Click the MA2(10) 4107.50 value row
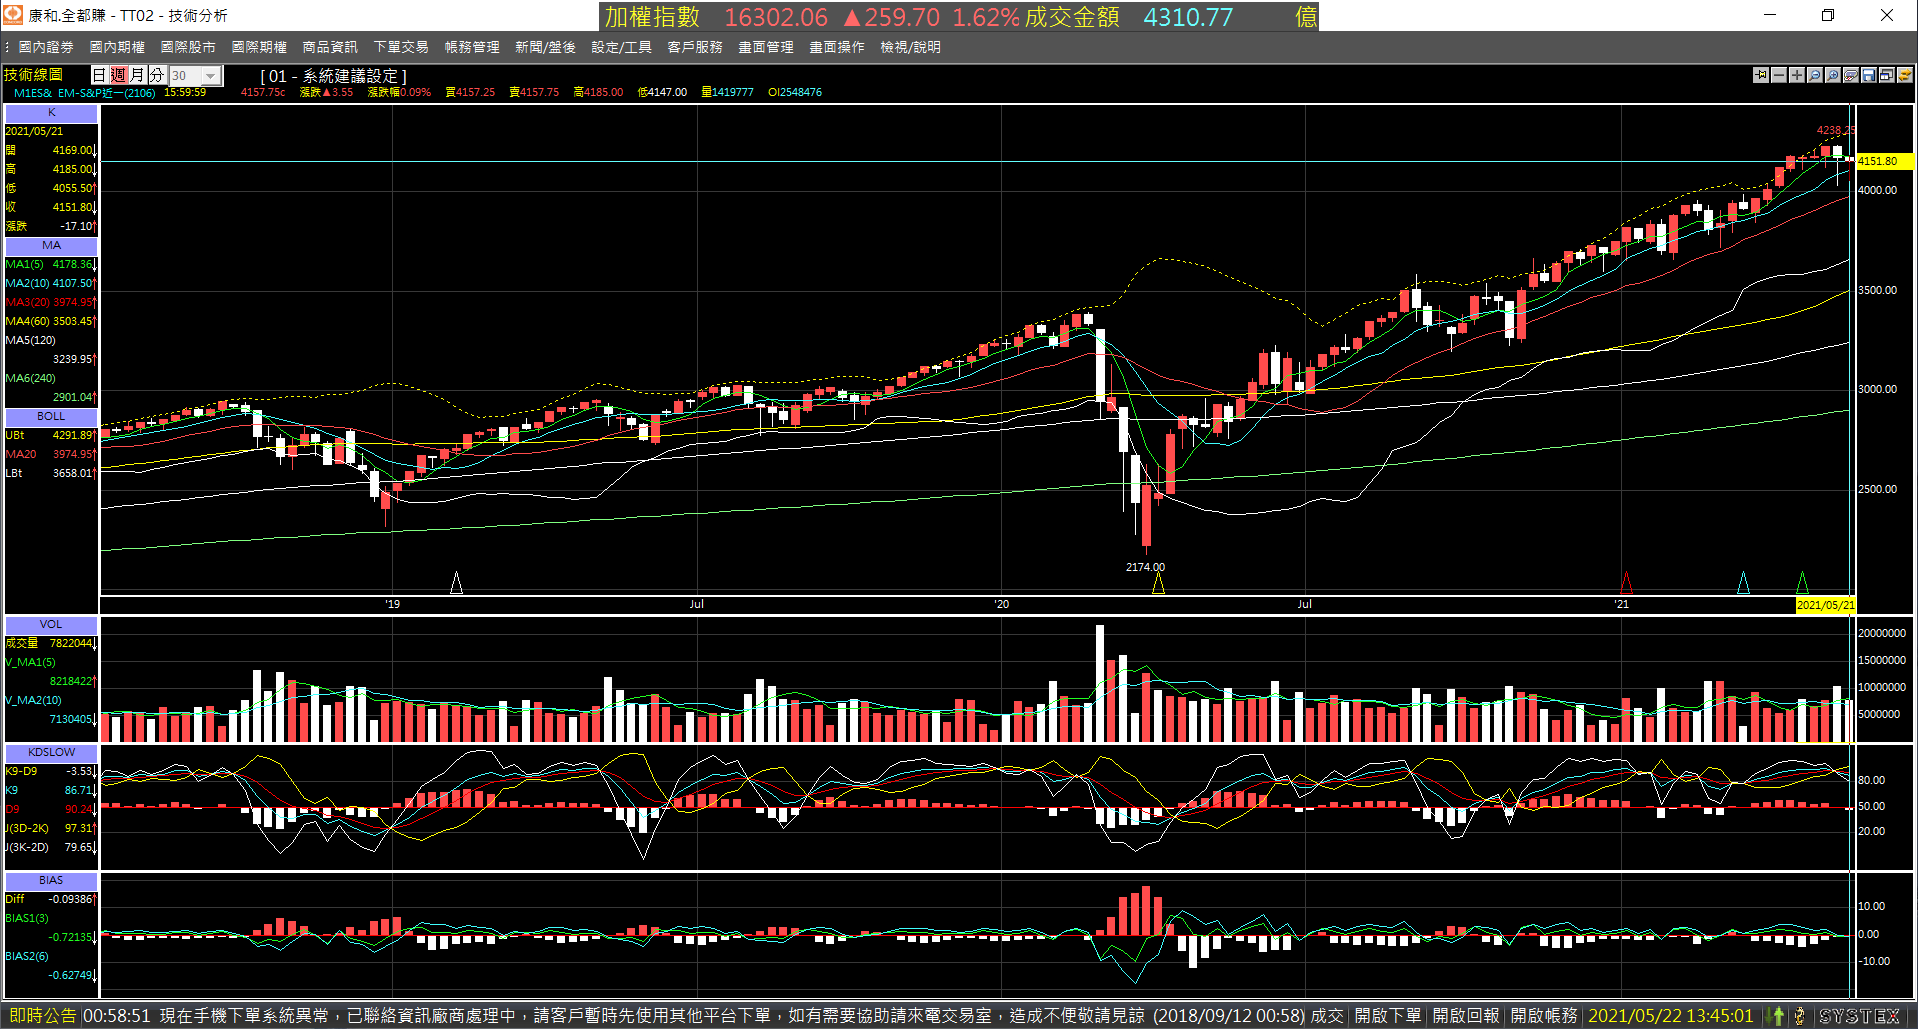The image size is (1918, 1029). coord(51,283)
